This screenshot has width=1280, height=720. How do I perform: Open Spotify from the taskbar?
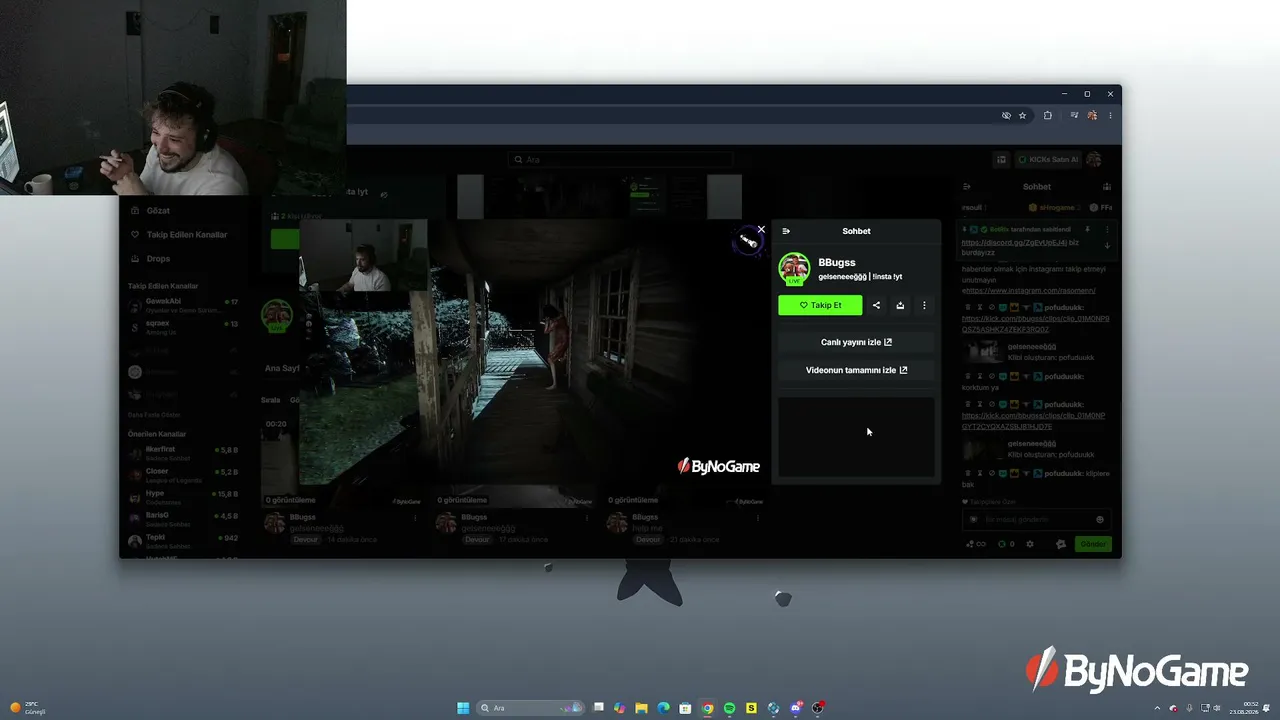pos(729,708)
